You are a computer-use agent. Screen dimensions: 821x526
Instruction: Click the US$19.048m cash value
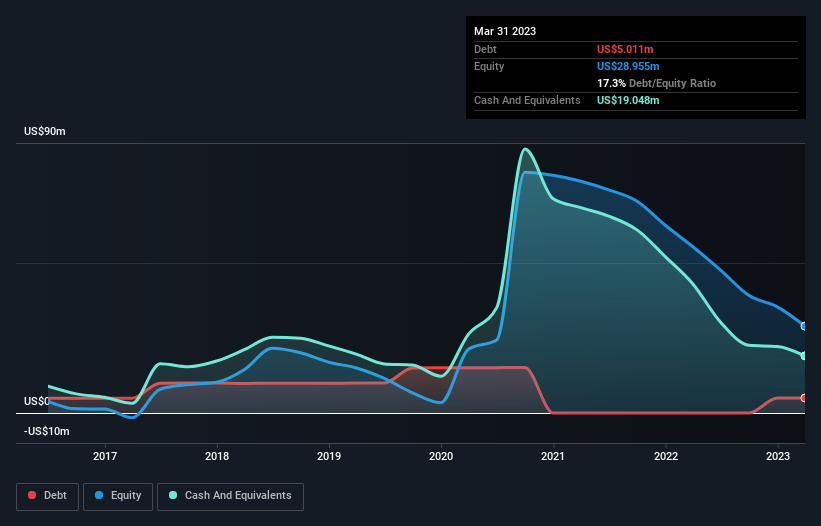pyautogui.click(x=628, y=100)
